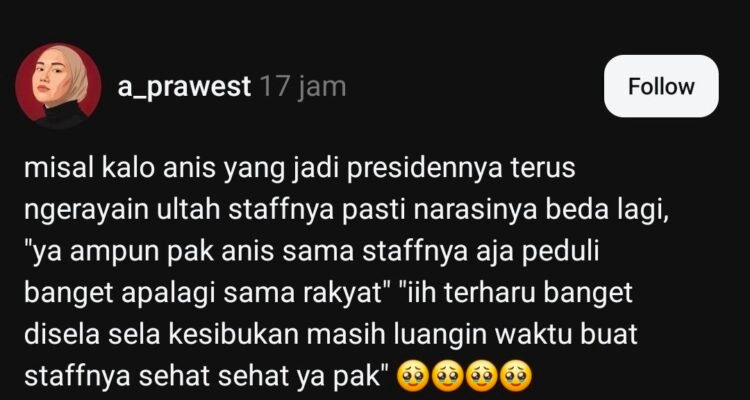Open the a_prawest username link
The width and height of the screenshot is (750, 400).
184,87
